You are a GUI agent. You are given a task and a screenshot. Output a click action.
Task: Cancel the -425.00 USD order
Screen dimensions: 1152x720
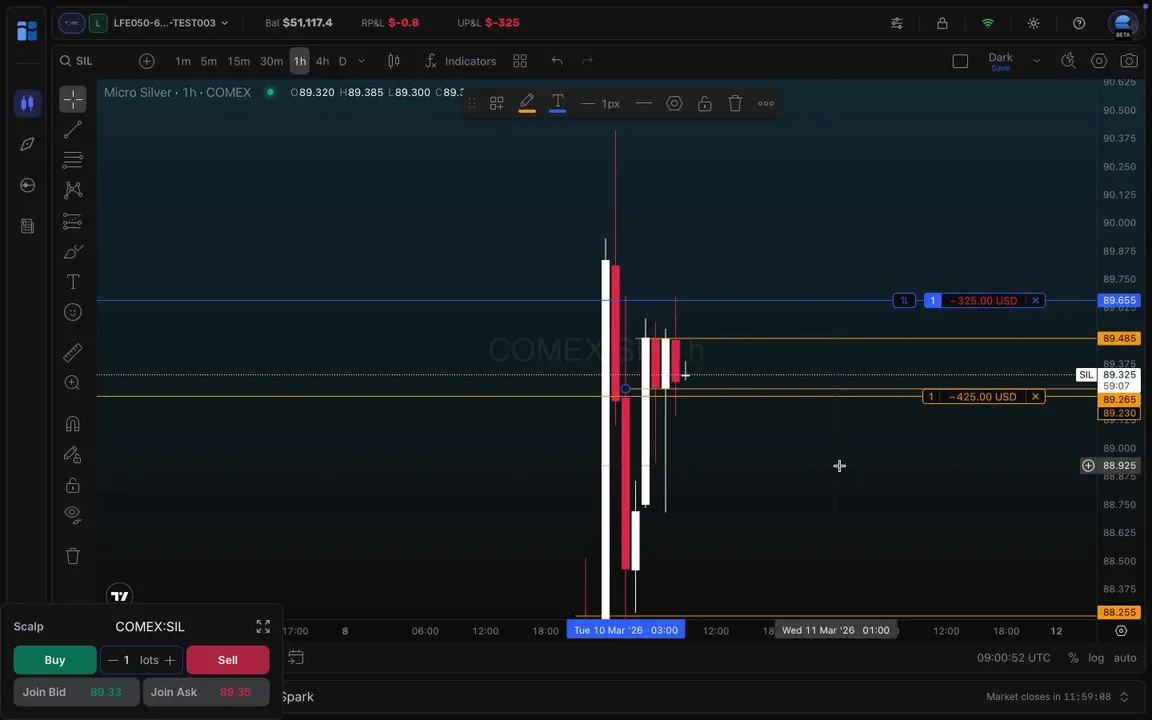(x=1036, y=397)
